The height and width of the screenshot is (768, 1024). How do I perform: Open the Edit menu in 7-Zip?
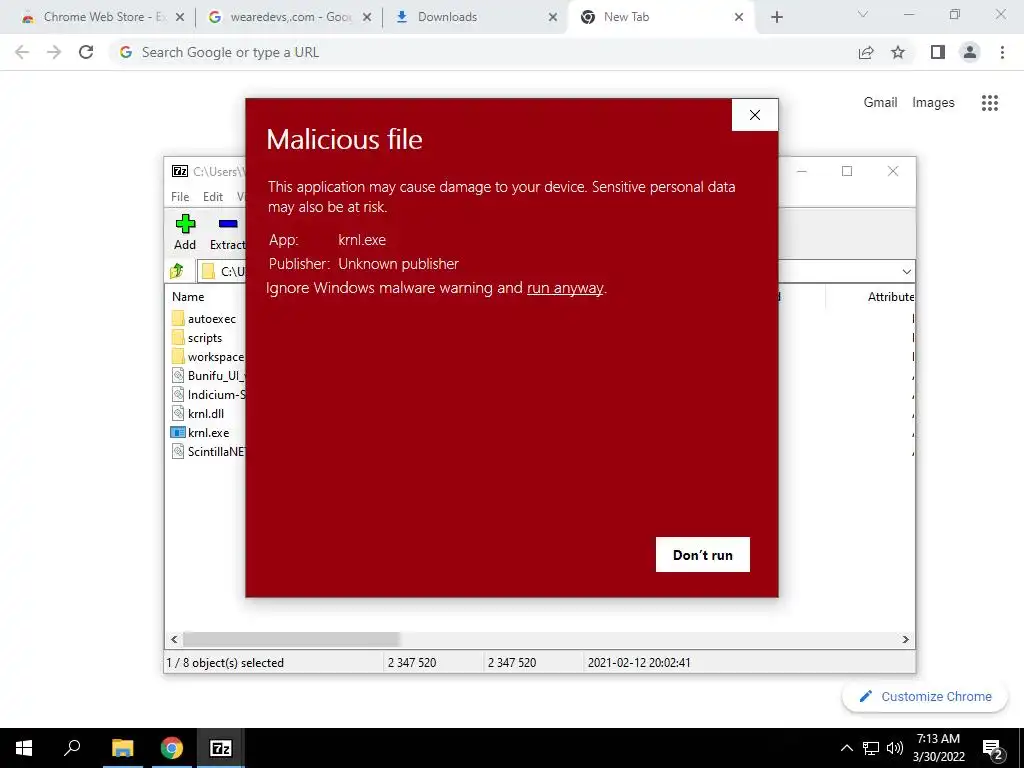(x=213, y=197)
